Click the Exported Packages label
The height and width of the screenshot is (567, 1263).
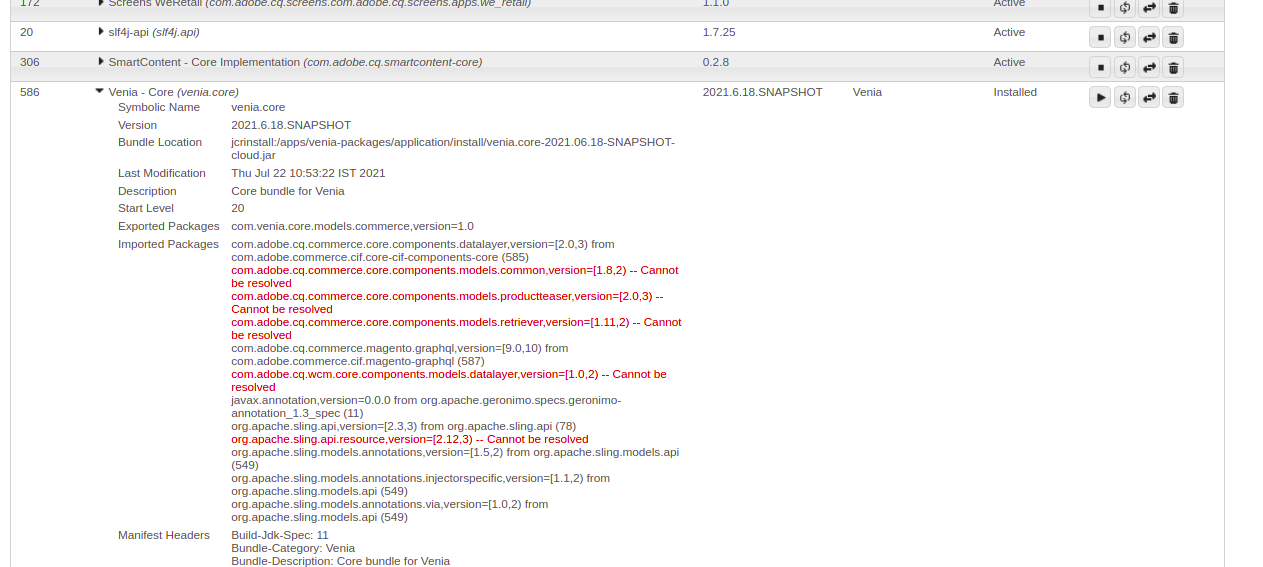coord(168,226)
